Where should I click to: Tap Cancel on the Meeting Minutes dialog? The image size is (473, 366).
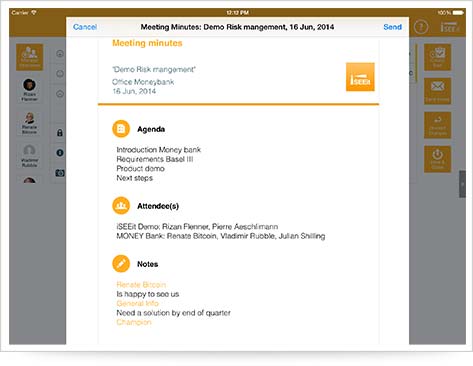(85, 27)
